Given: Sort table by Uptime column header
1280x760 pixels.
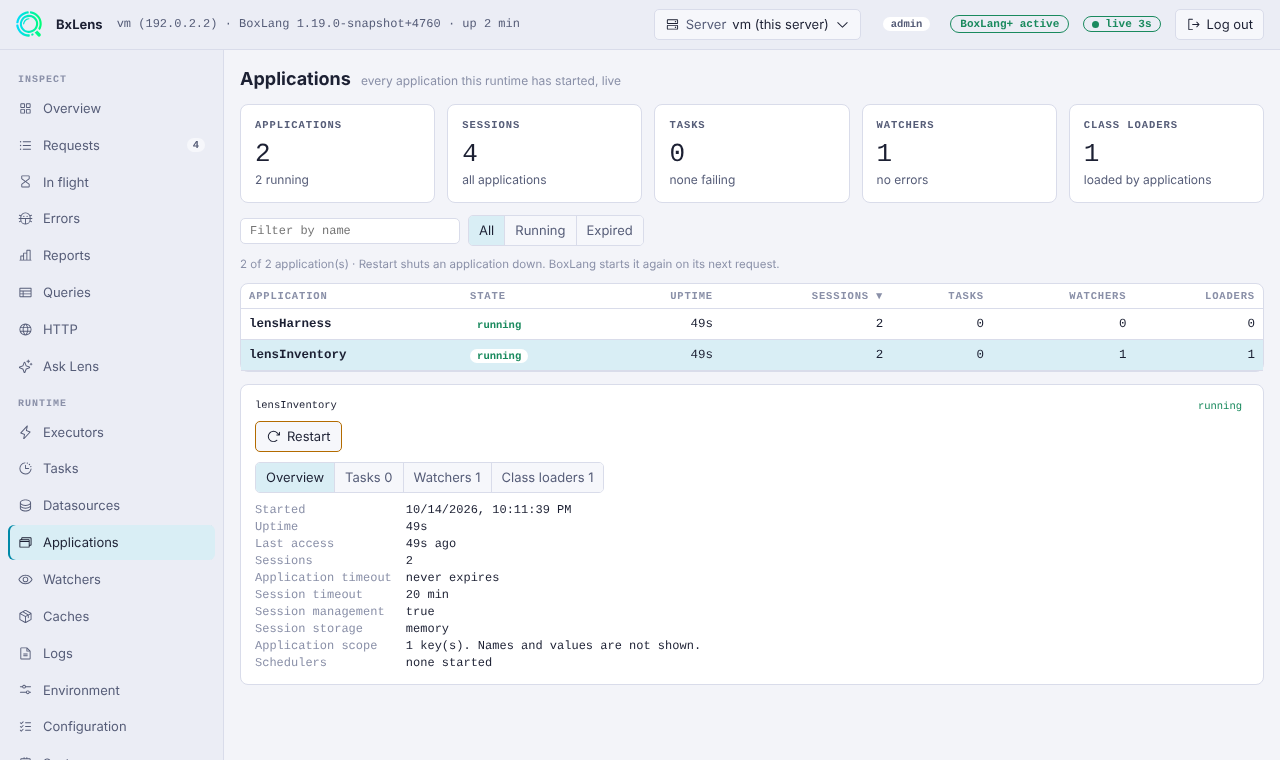Looking at the screenshot, I should [691, 296].
